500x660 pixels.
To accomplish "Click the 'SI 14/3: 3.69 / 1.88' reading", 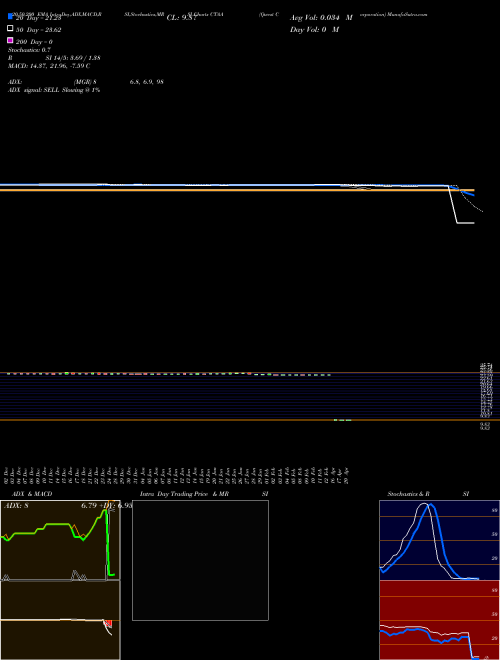I will pos(73,58).
